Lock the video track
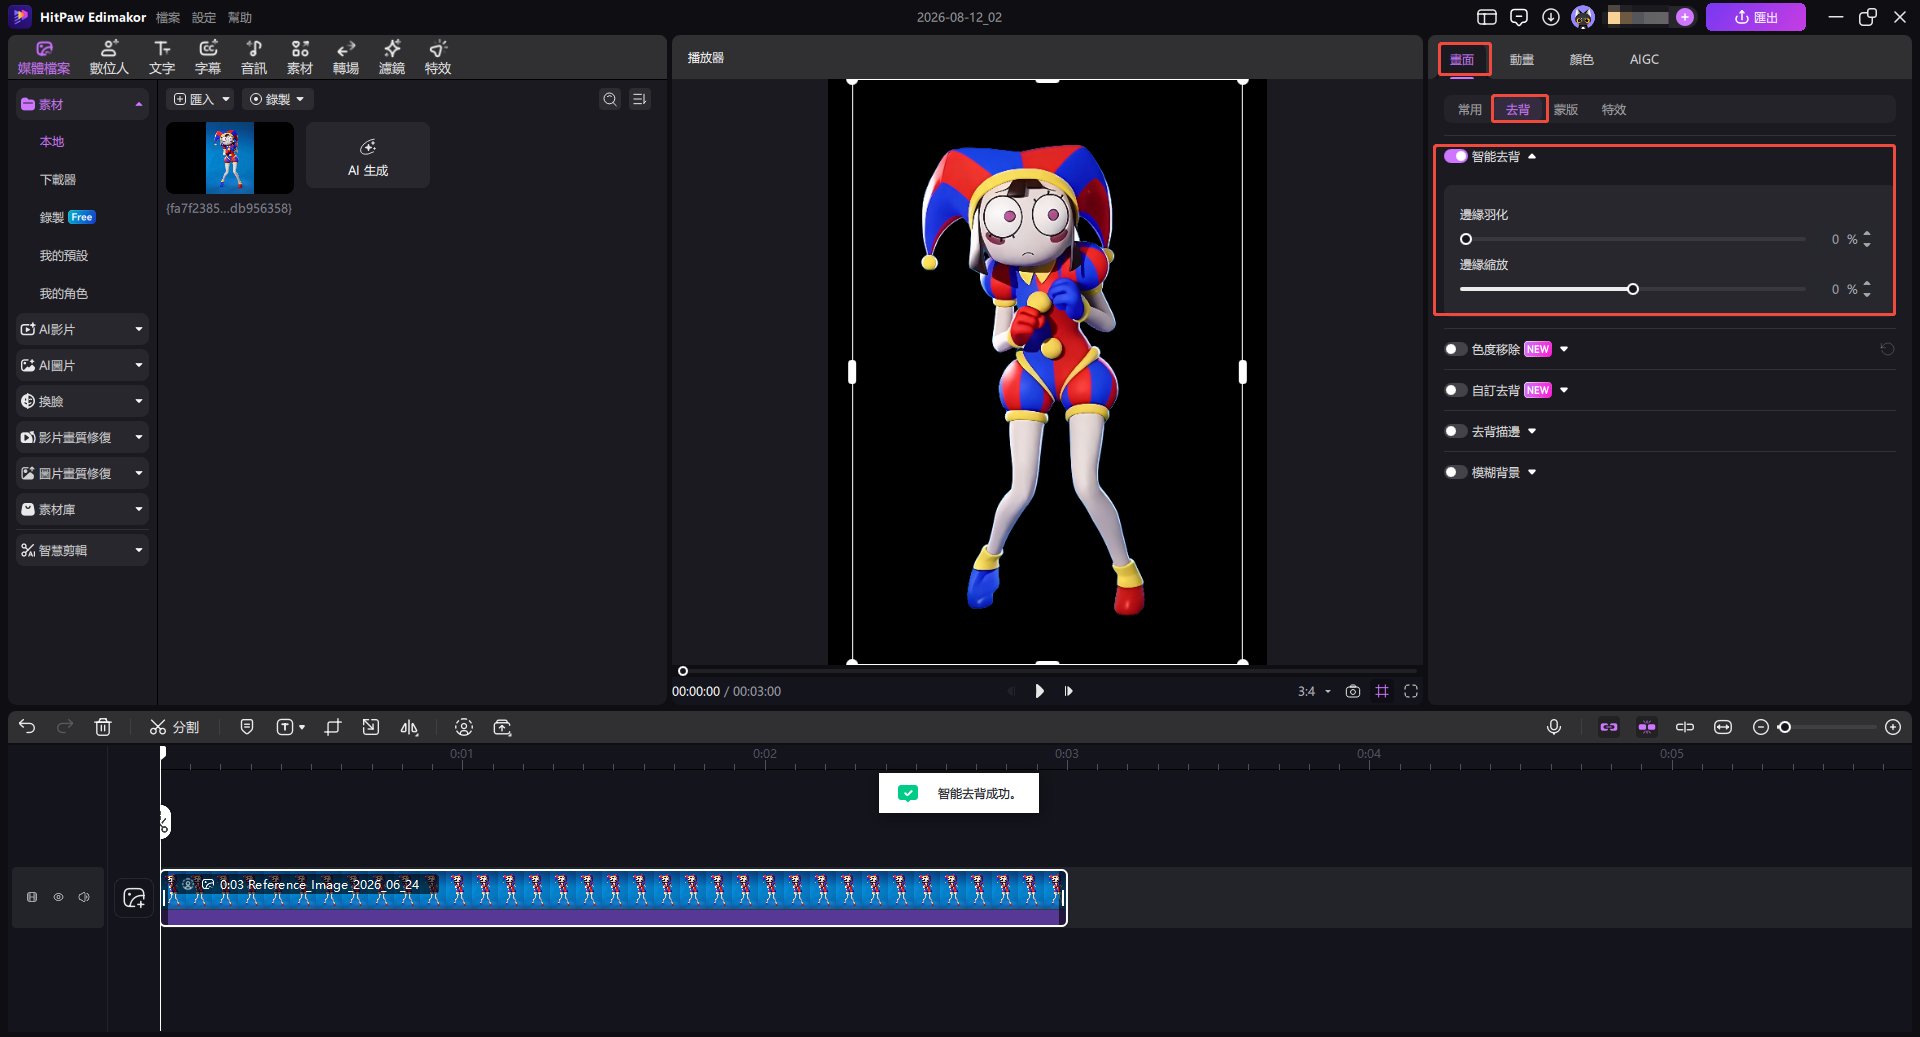This screenshot has height=1037, width=1920. [x=32, y=897]
